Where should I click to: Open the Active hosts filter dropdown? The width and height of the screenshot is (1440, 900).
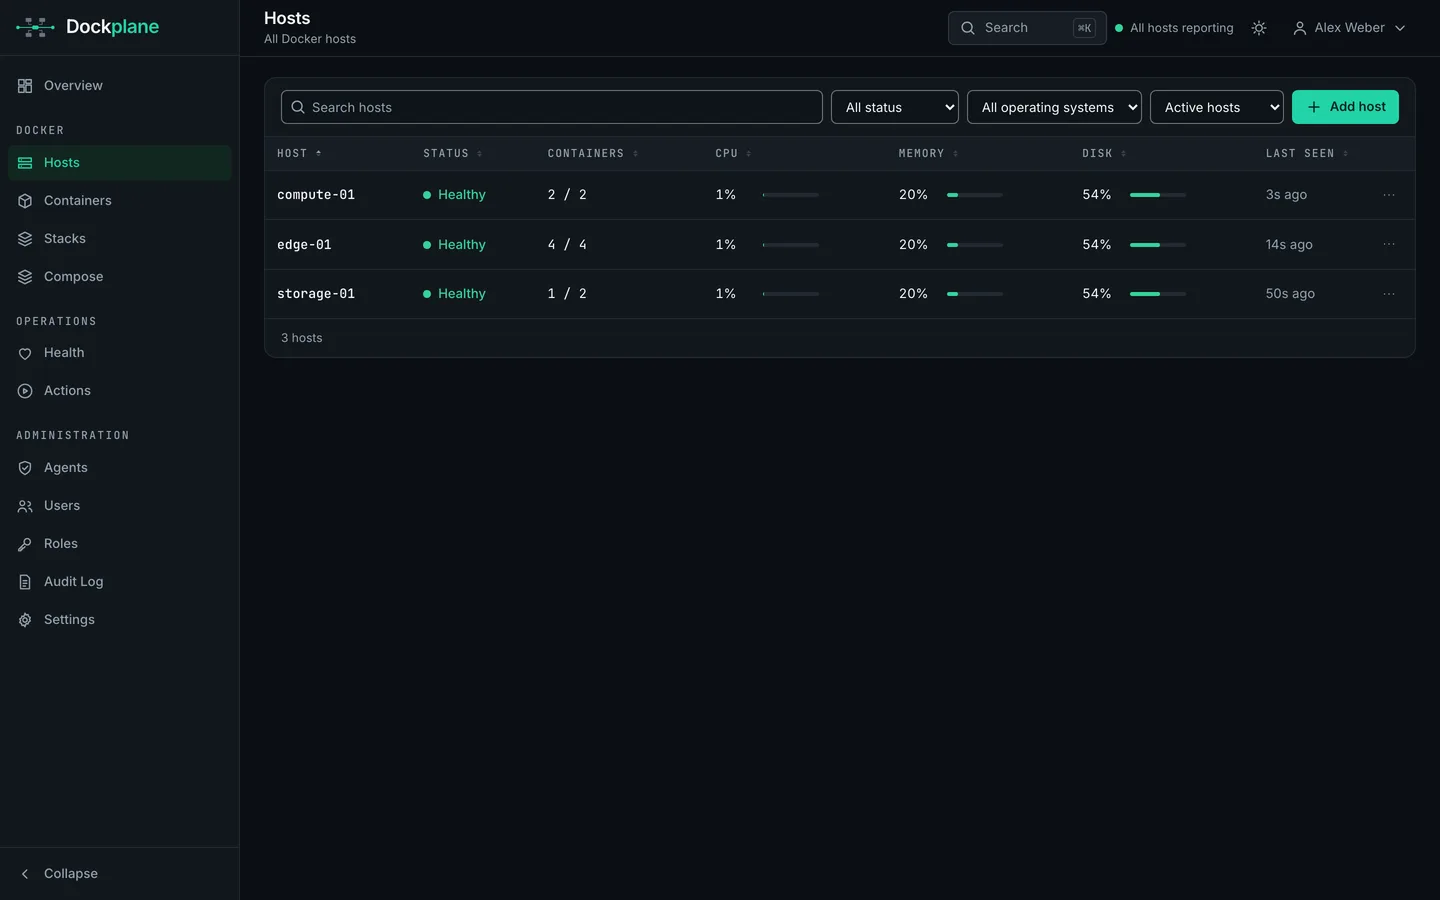click(x=1217, y=107)
